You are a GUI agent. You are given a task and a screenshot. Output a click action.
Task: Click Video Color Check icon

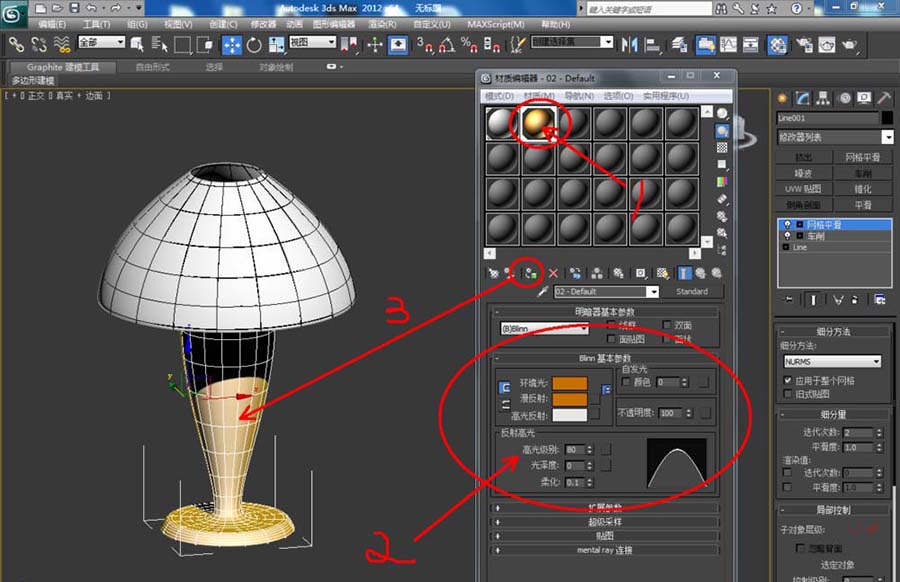click(x=722, y=182)
